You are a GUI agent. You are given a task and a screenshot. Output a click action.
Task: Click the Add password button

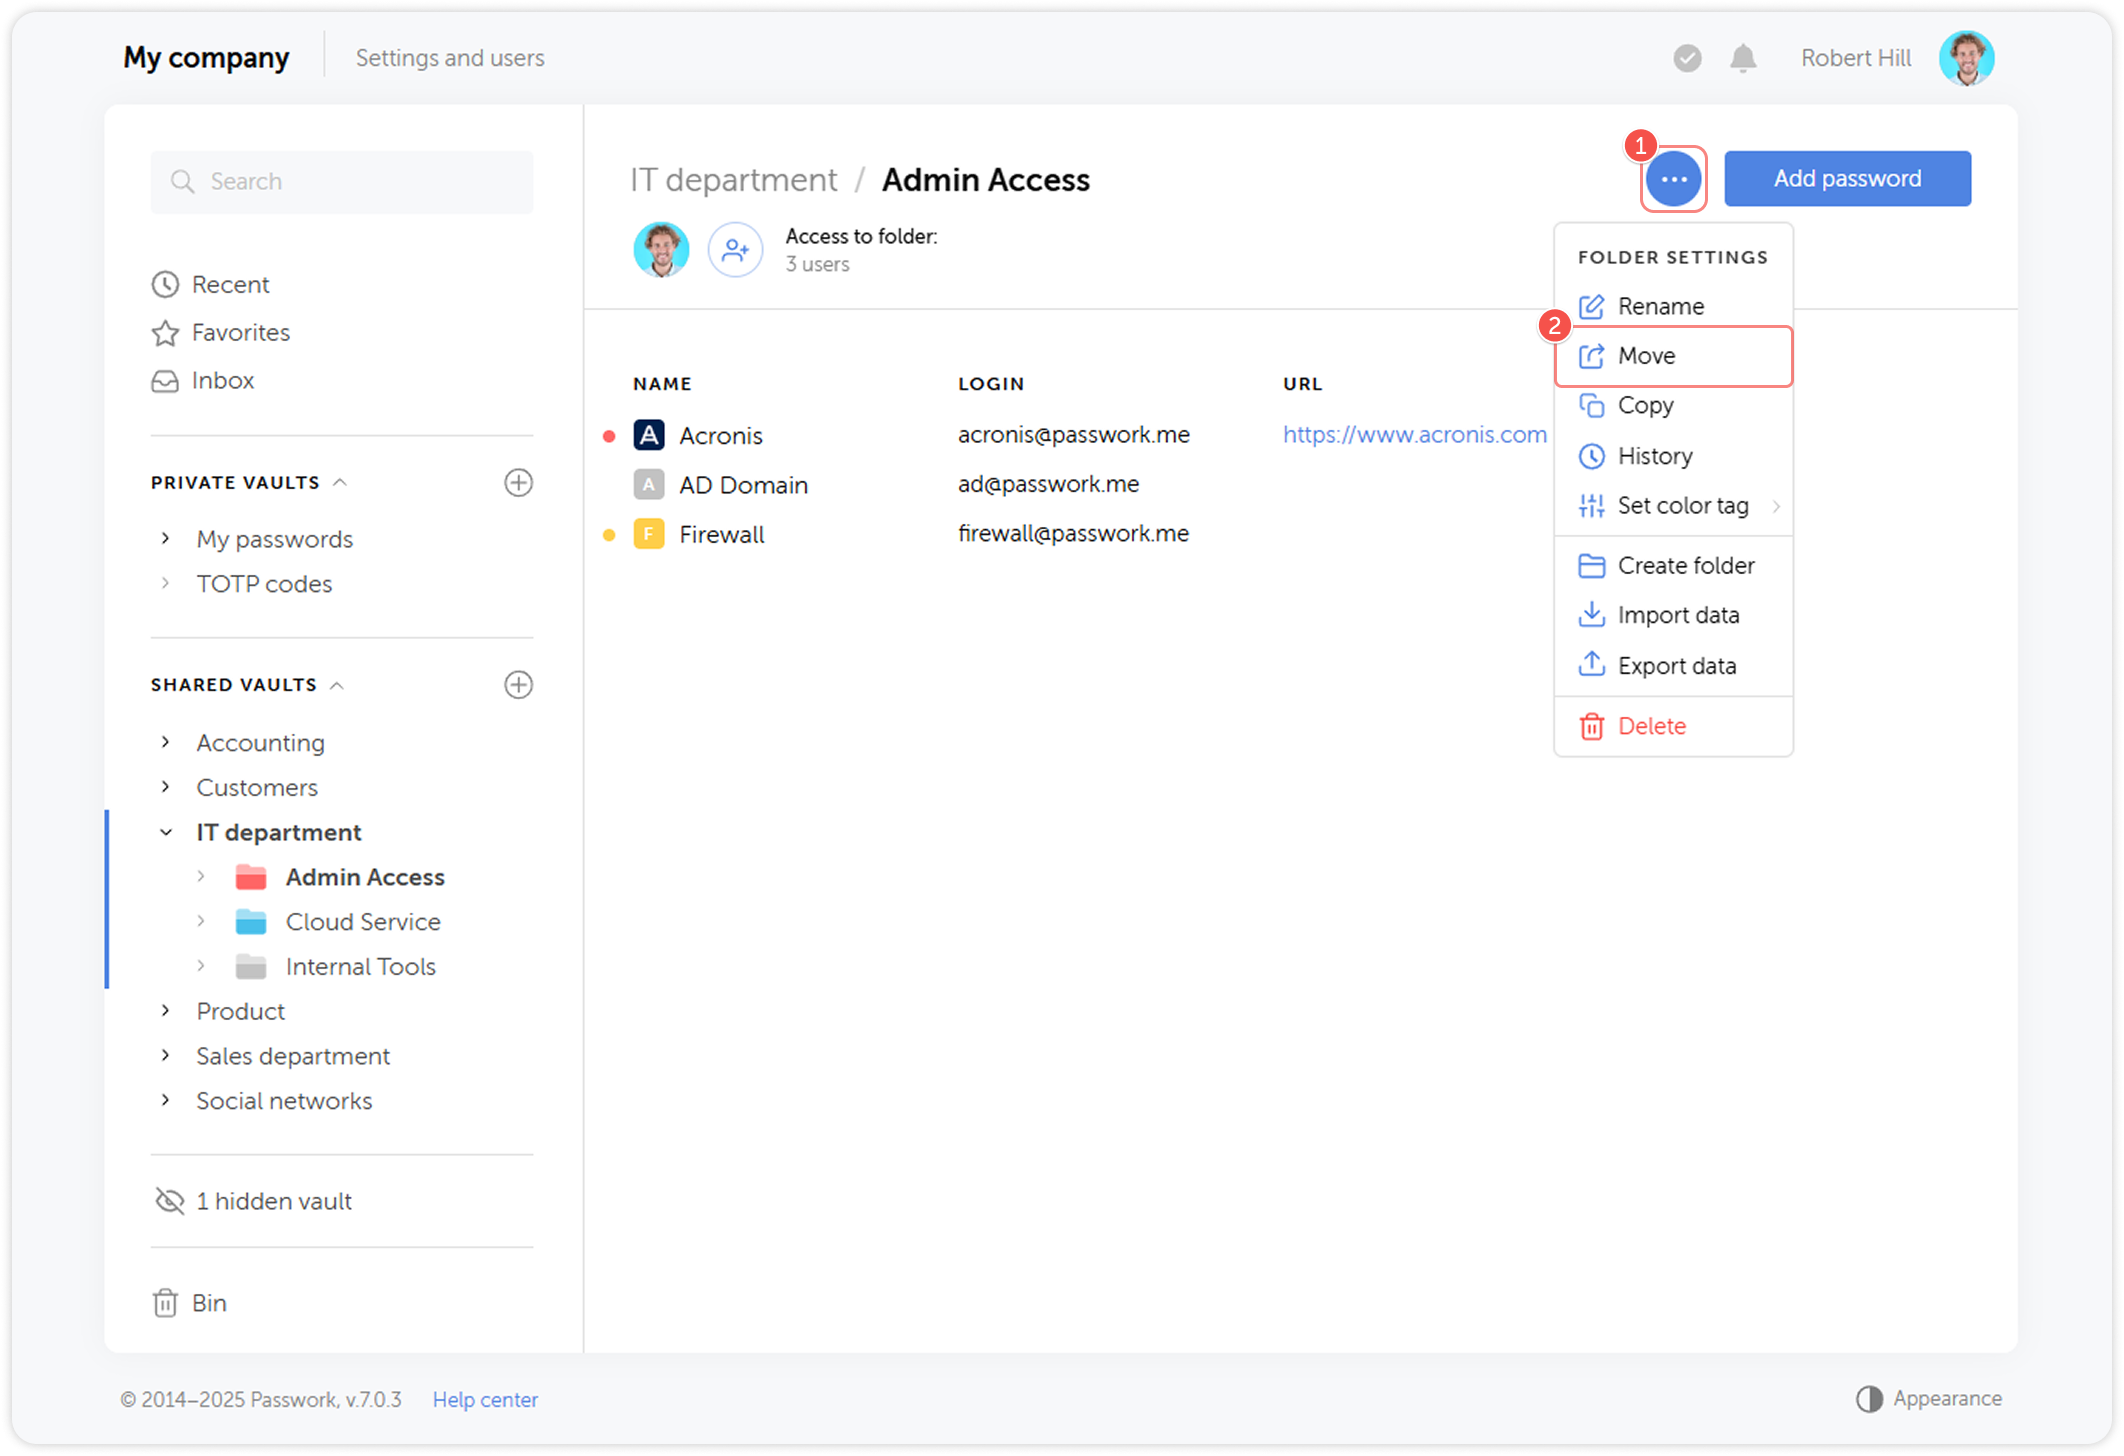[x=1846, y=179]
